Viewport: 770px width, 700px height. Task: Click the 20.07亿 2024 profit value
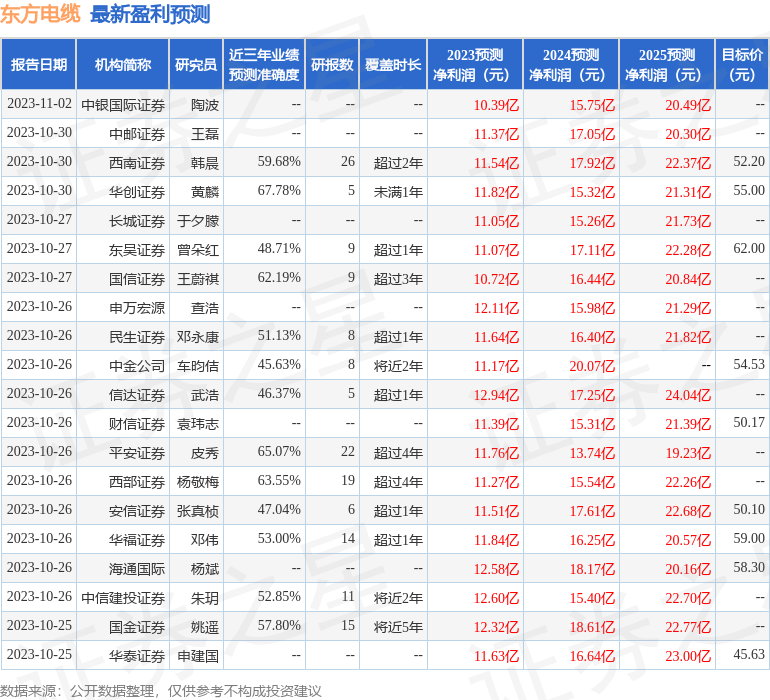tap(592, 365)
